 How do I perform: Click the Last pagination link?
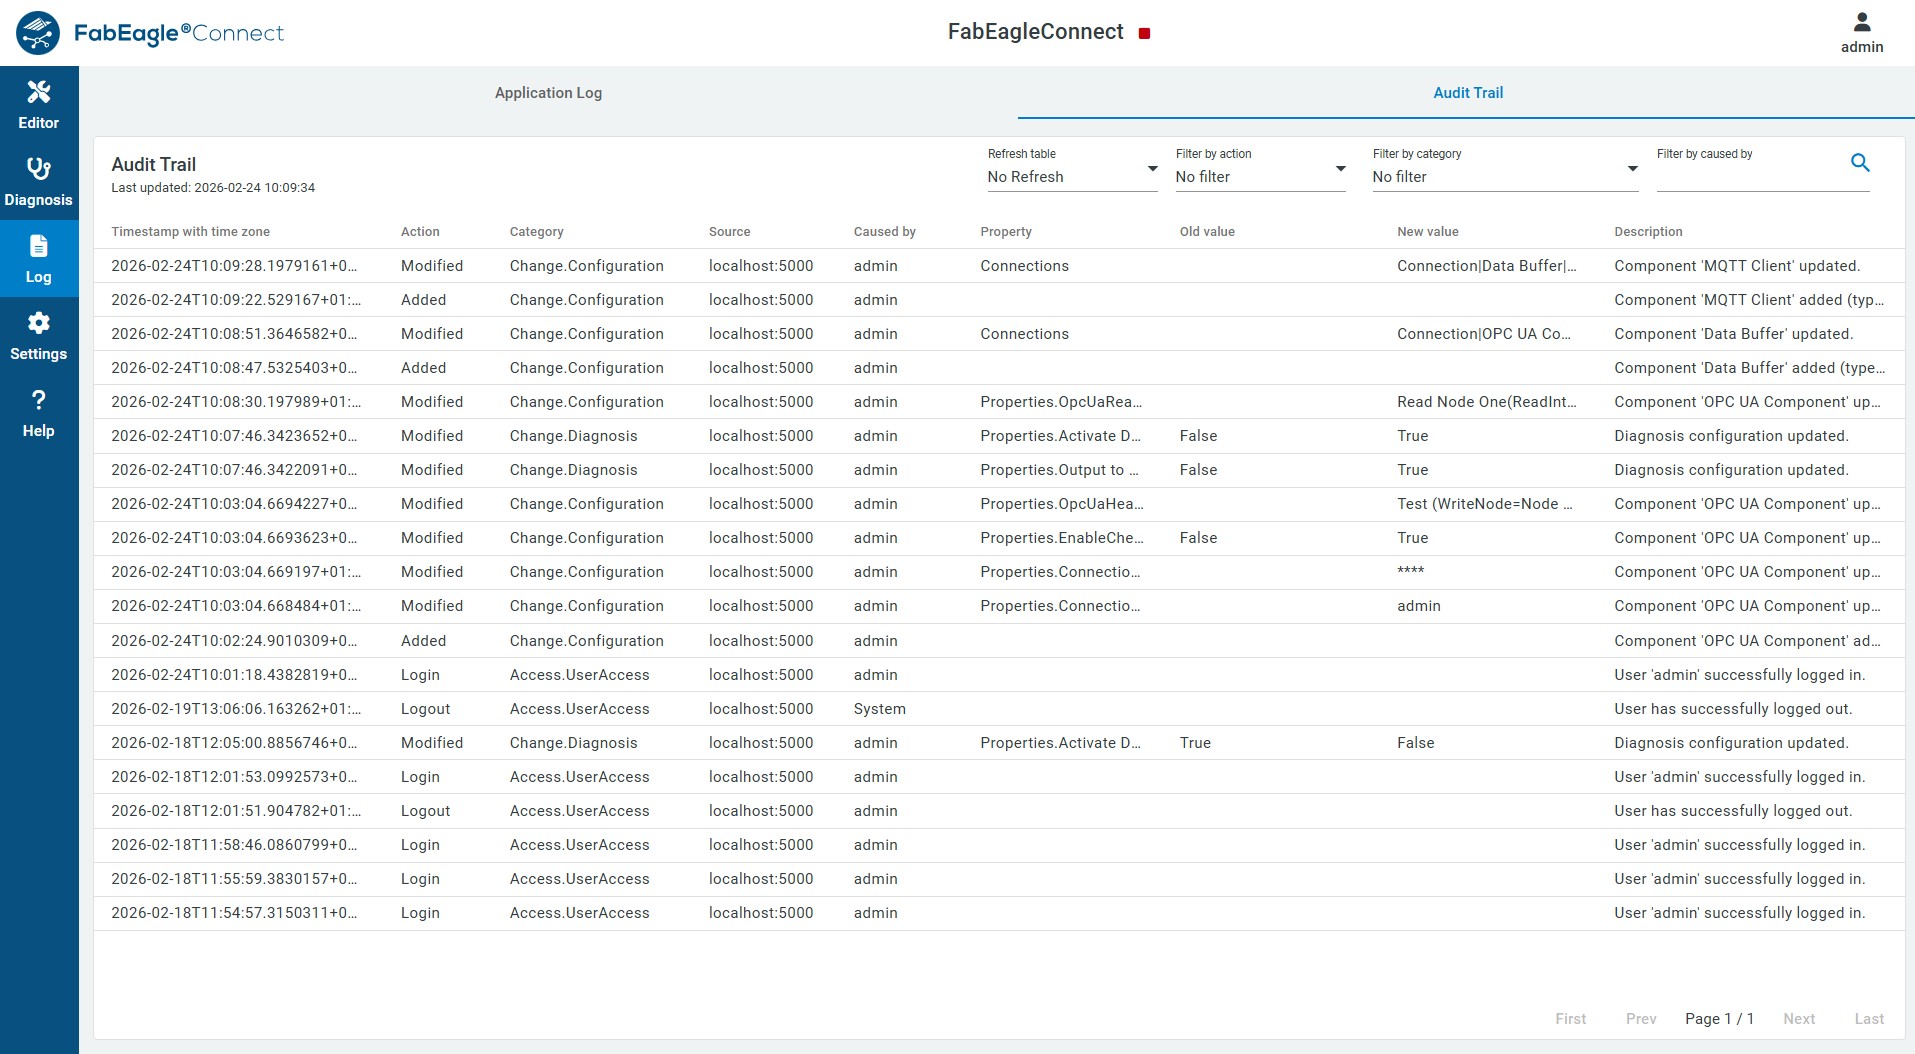pyautogui.click(x=1868, y=1019)
